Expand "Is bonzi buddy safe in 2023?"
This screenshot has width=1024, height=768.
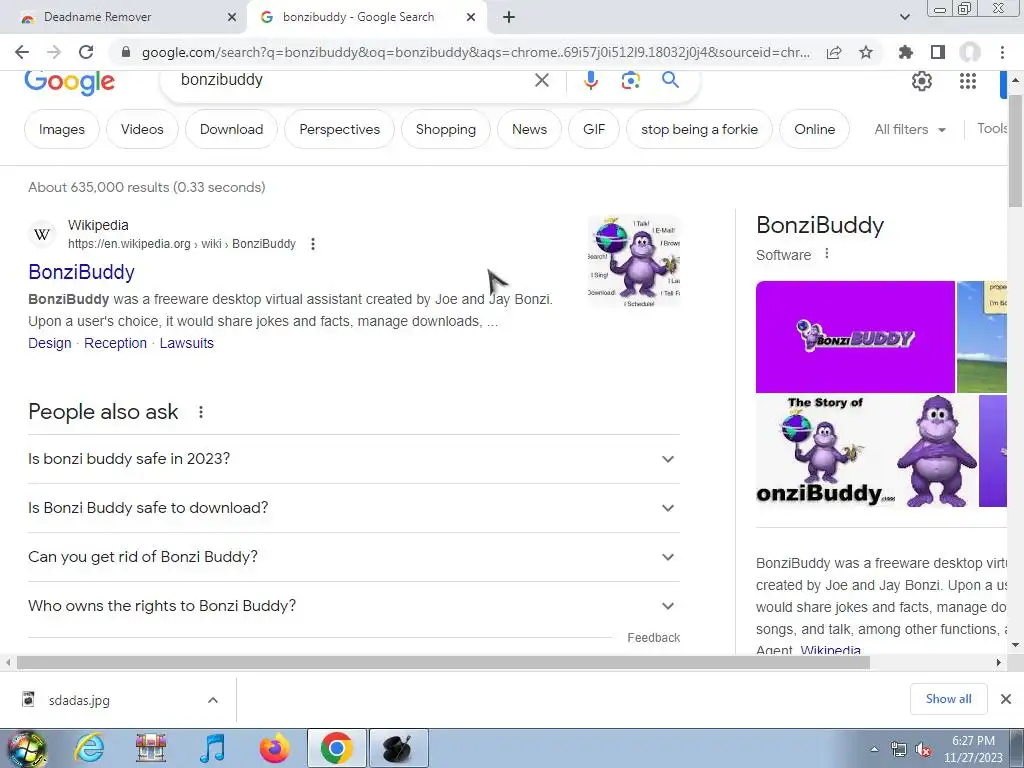(x=354, y=459)
